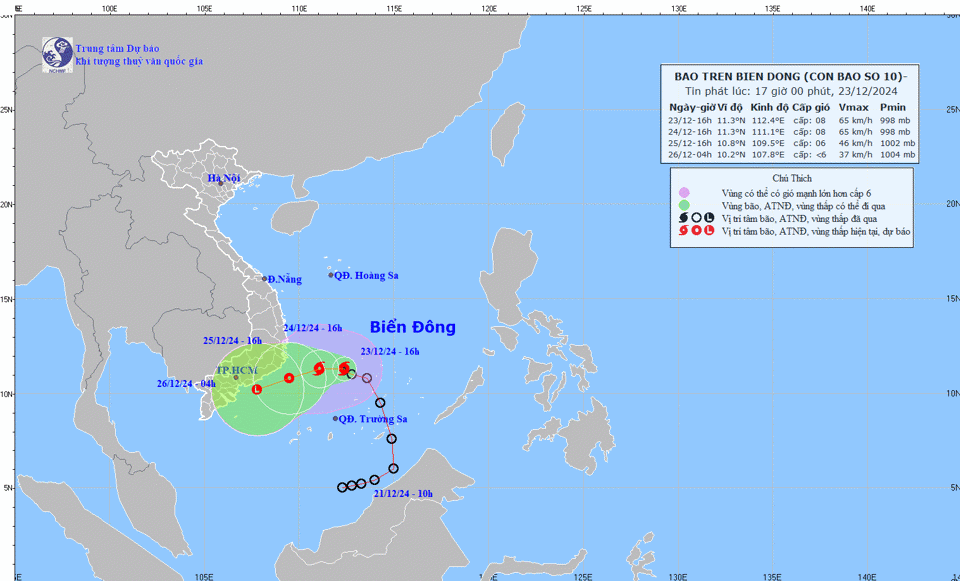The height and width of the screenshot is (581, 960).
Task: Click the '26/12-04h' table cell
Action: (691, 155)
